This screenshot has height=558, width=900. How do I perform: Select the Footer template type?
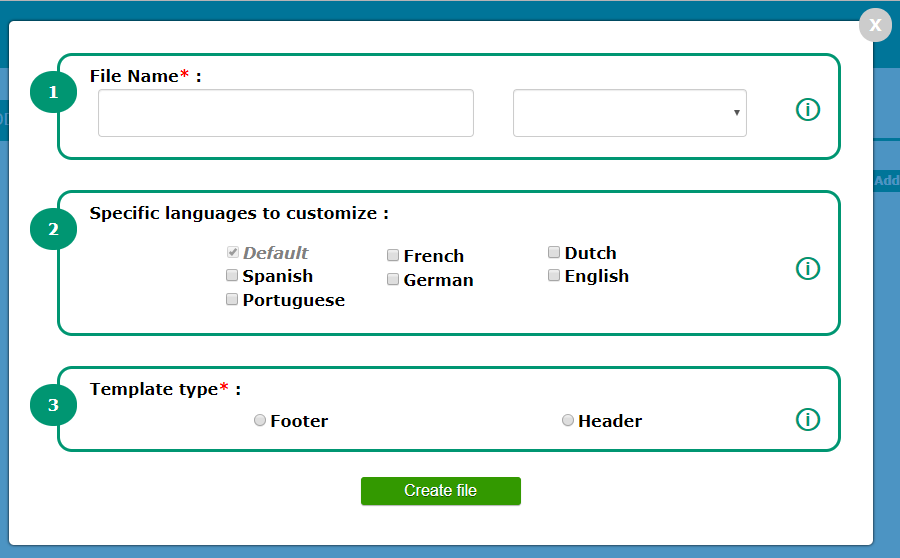(x=260, y=421)
